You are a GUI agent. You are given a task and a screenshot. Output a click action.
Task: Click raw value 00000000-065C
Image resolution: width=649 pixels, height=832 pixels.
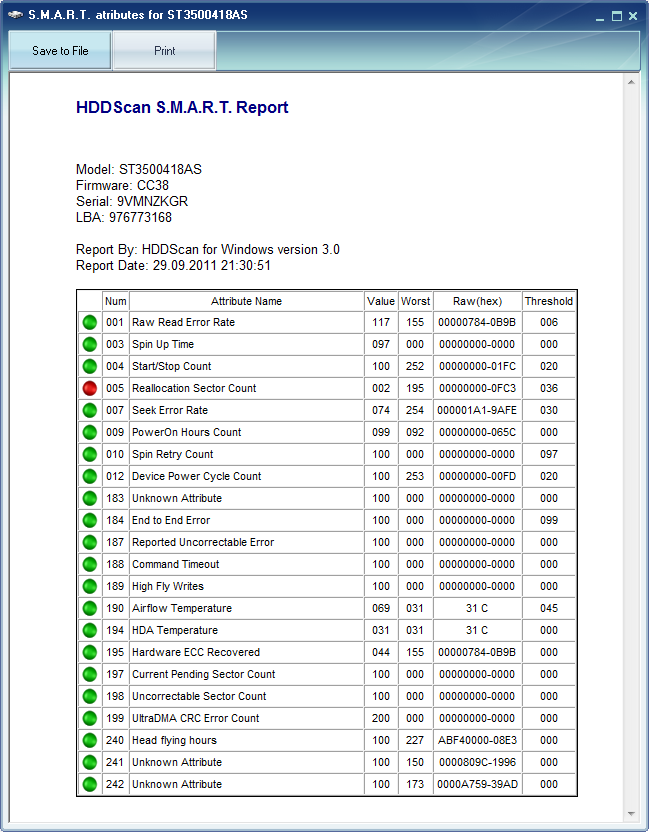[477, 432]
